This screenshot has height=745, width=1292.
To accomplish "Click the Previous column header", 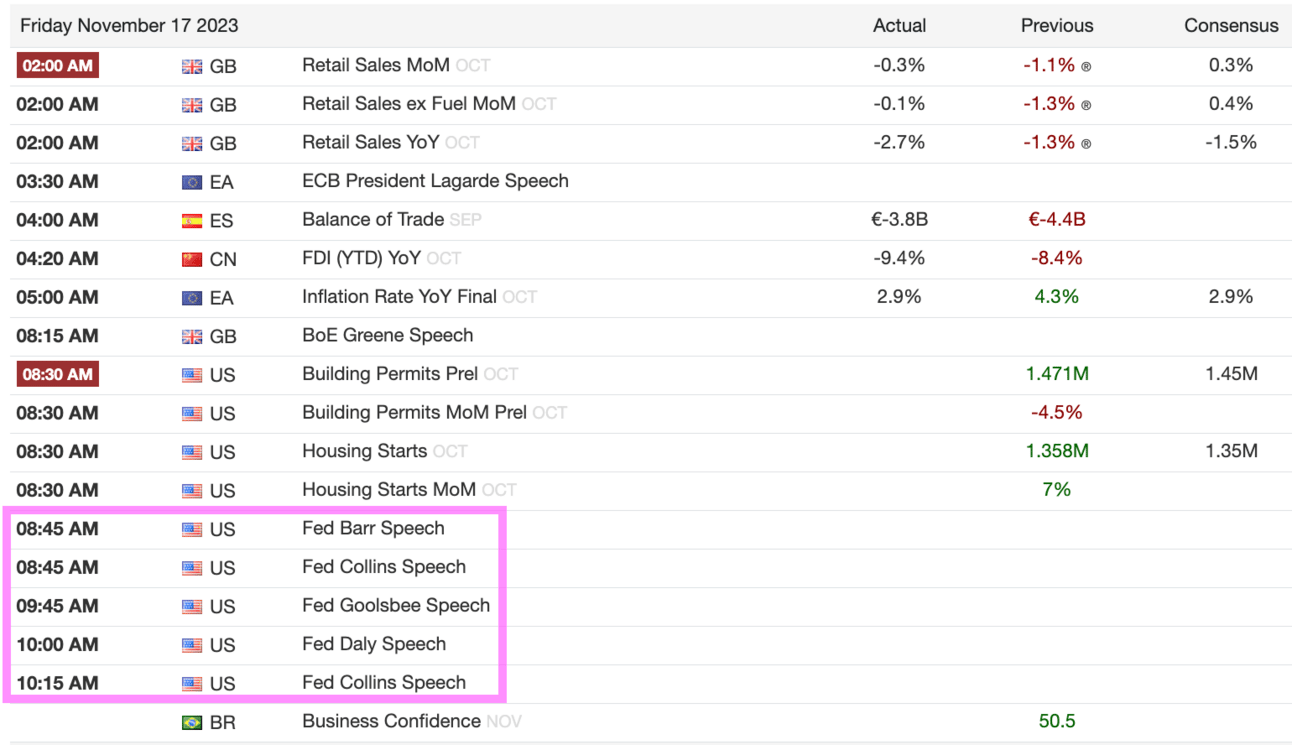I will pyautogui.click(x=1057, y=26).
